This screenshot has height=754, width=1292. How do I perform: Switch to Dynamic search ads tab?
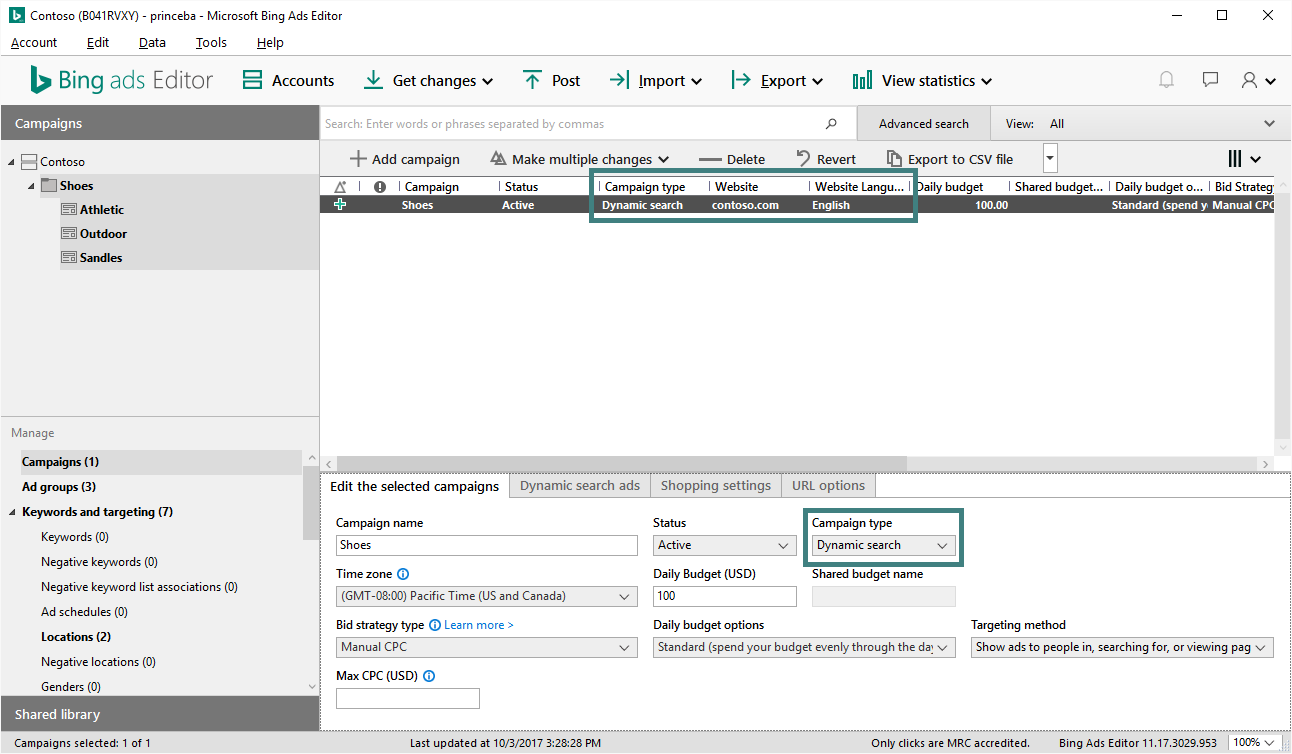580,486
